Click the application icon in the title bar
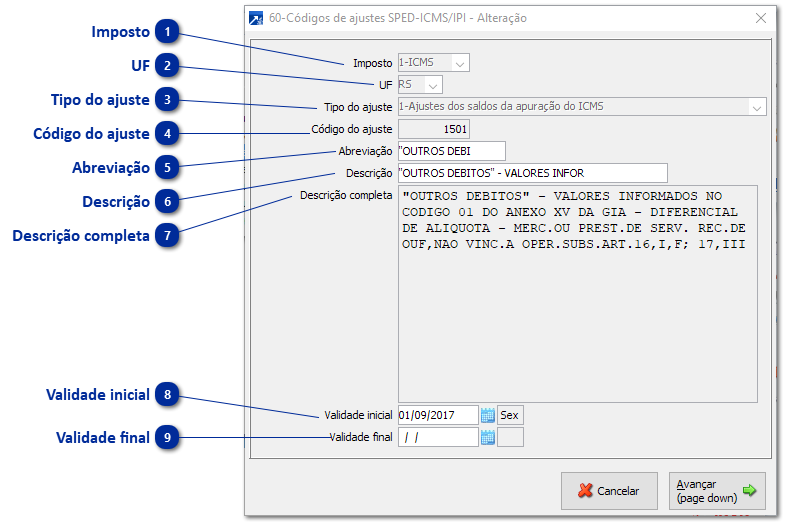The image size is (790, 527). pos(256,19)
